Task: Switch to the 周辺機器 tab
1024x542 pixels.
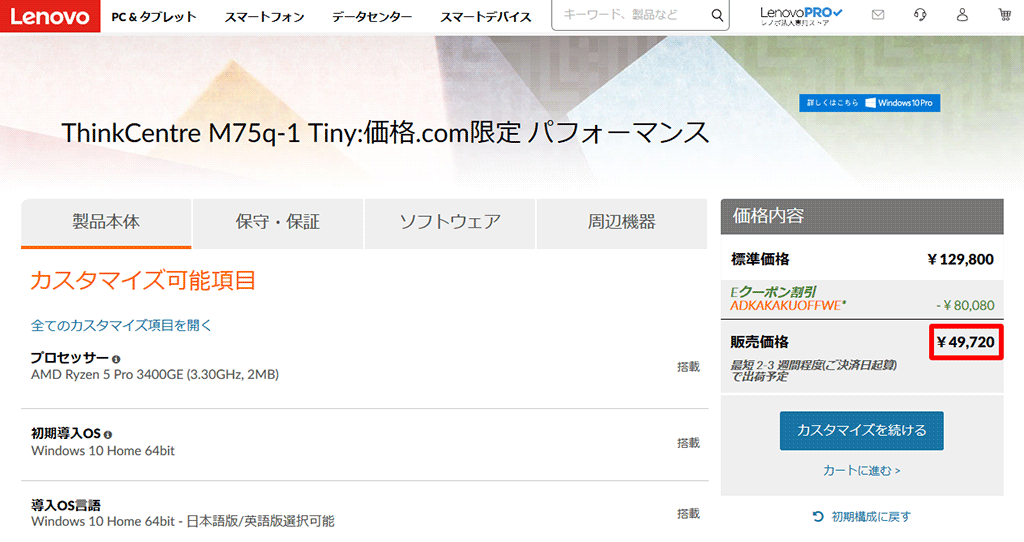Action: pyautogui.click(x=622, y=223)
